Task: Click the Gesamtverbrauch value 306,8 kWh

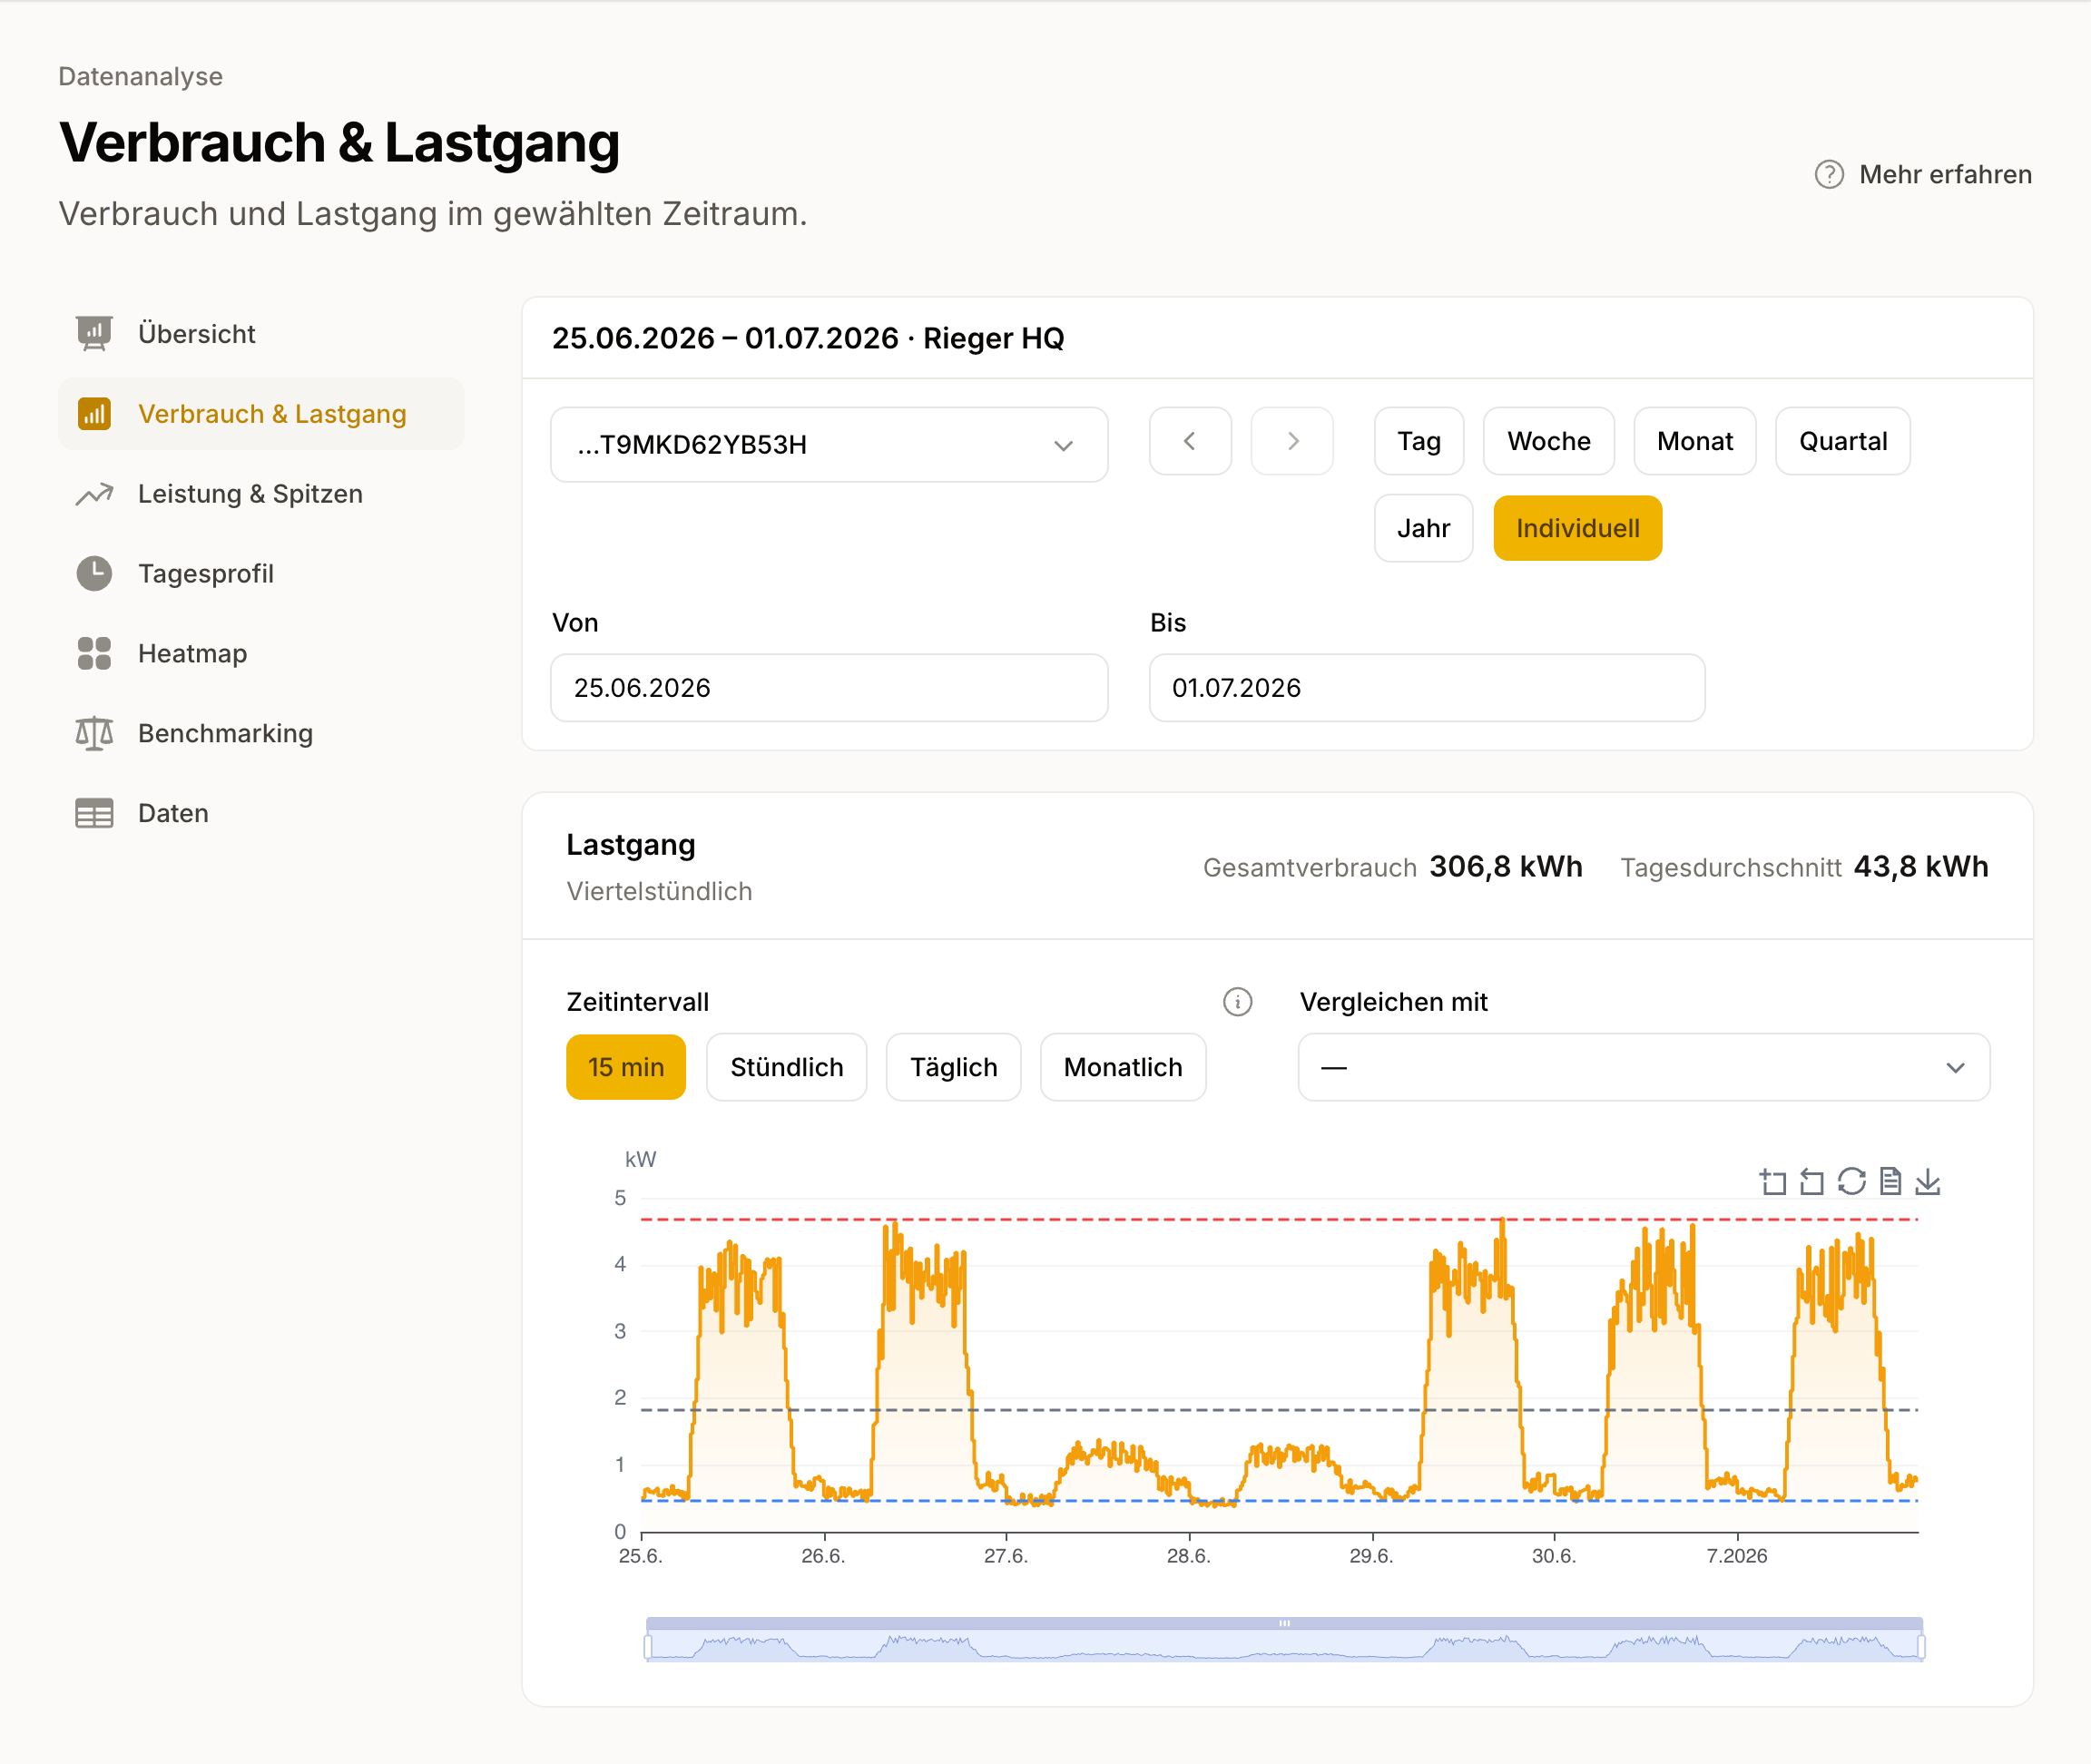Action: tap(1506, 866)
